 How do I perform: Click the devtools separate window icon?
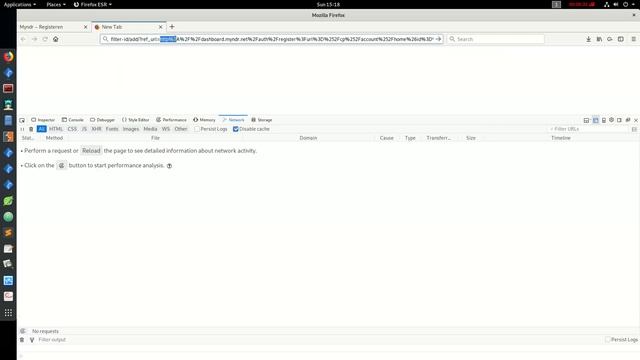[628, 120]
